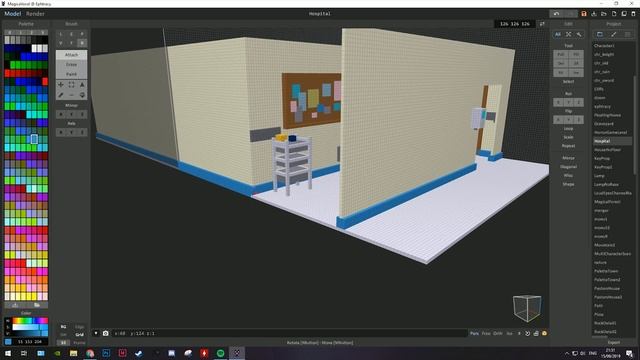
Task: Expand the Shape section in Edit panel
Action: (x=568, y=184)
